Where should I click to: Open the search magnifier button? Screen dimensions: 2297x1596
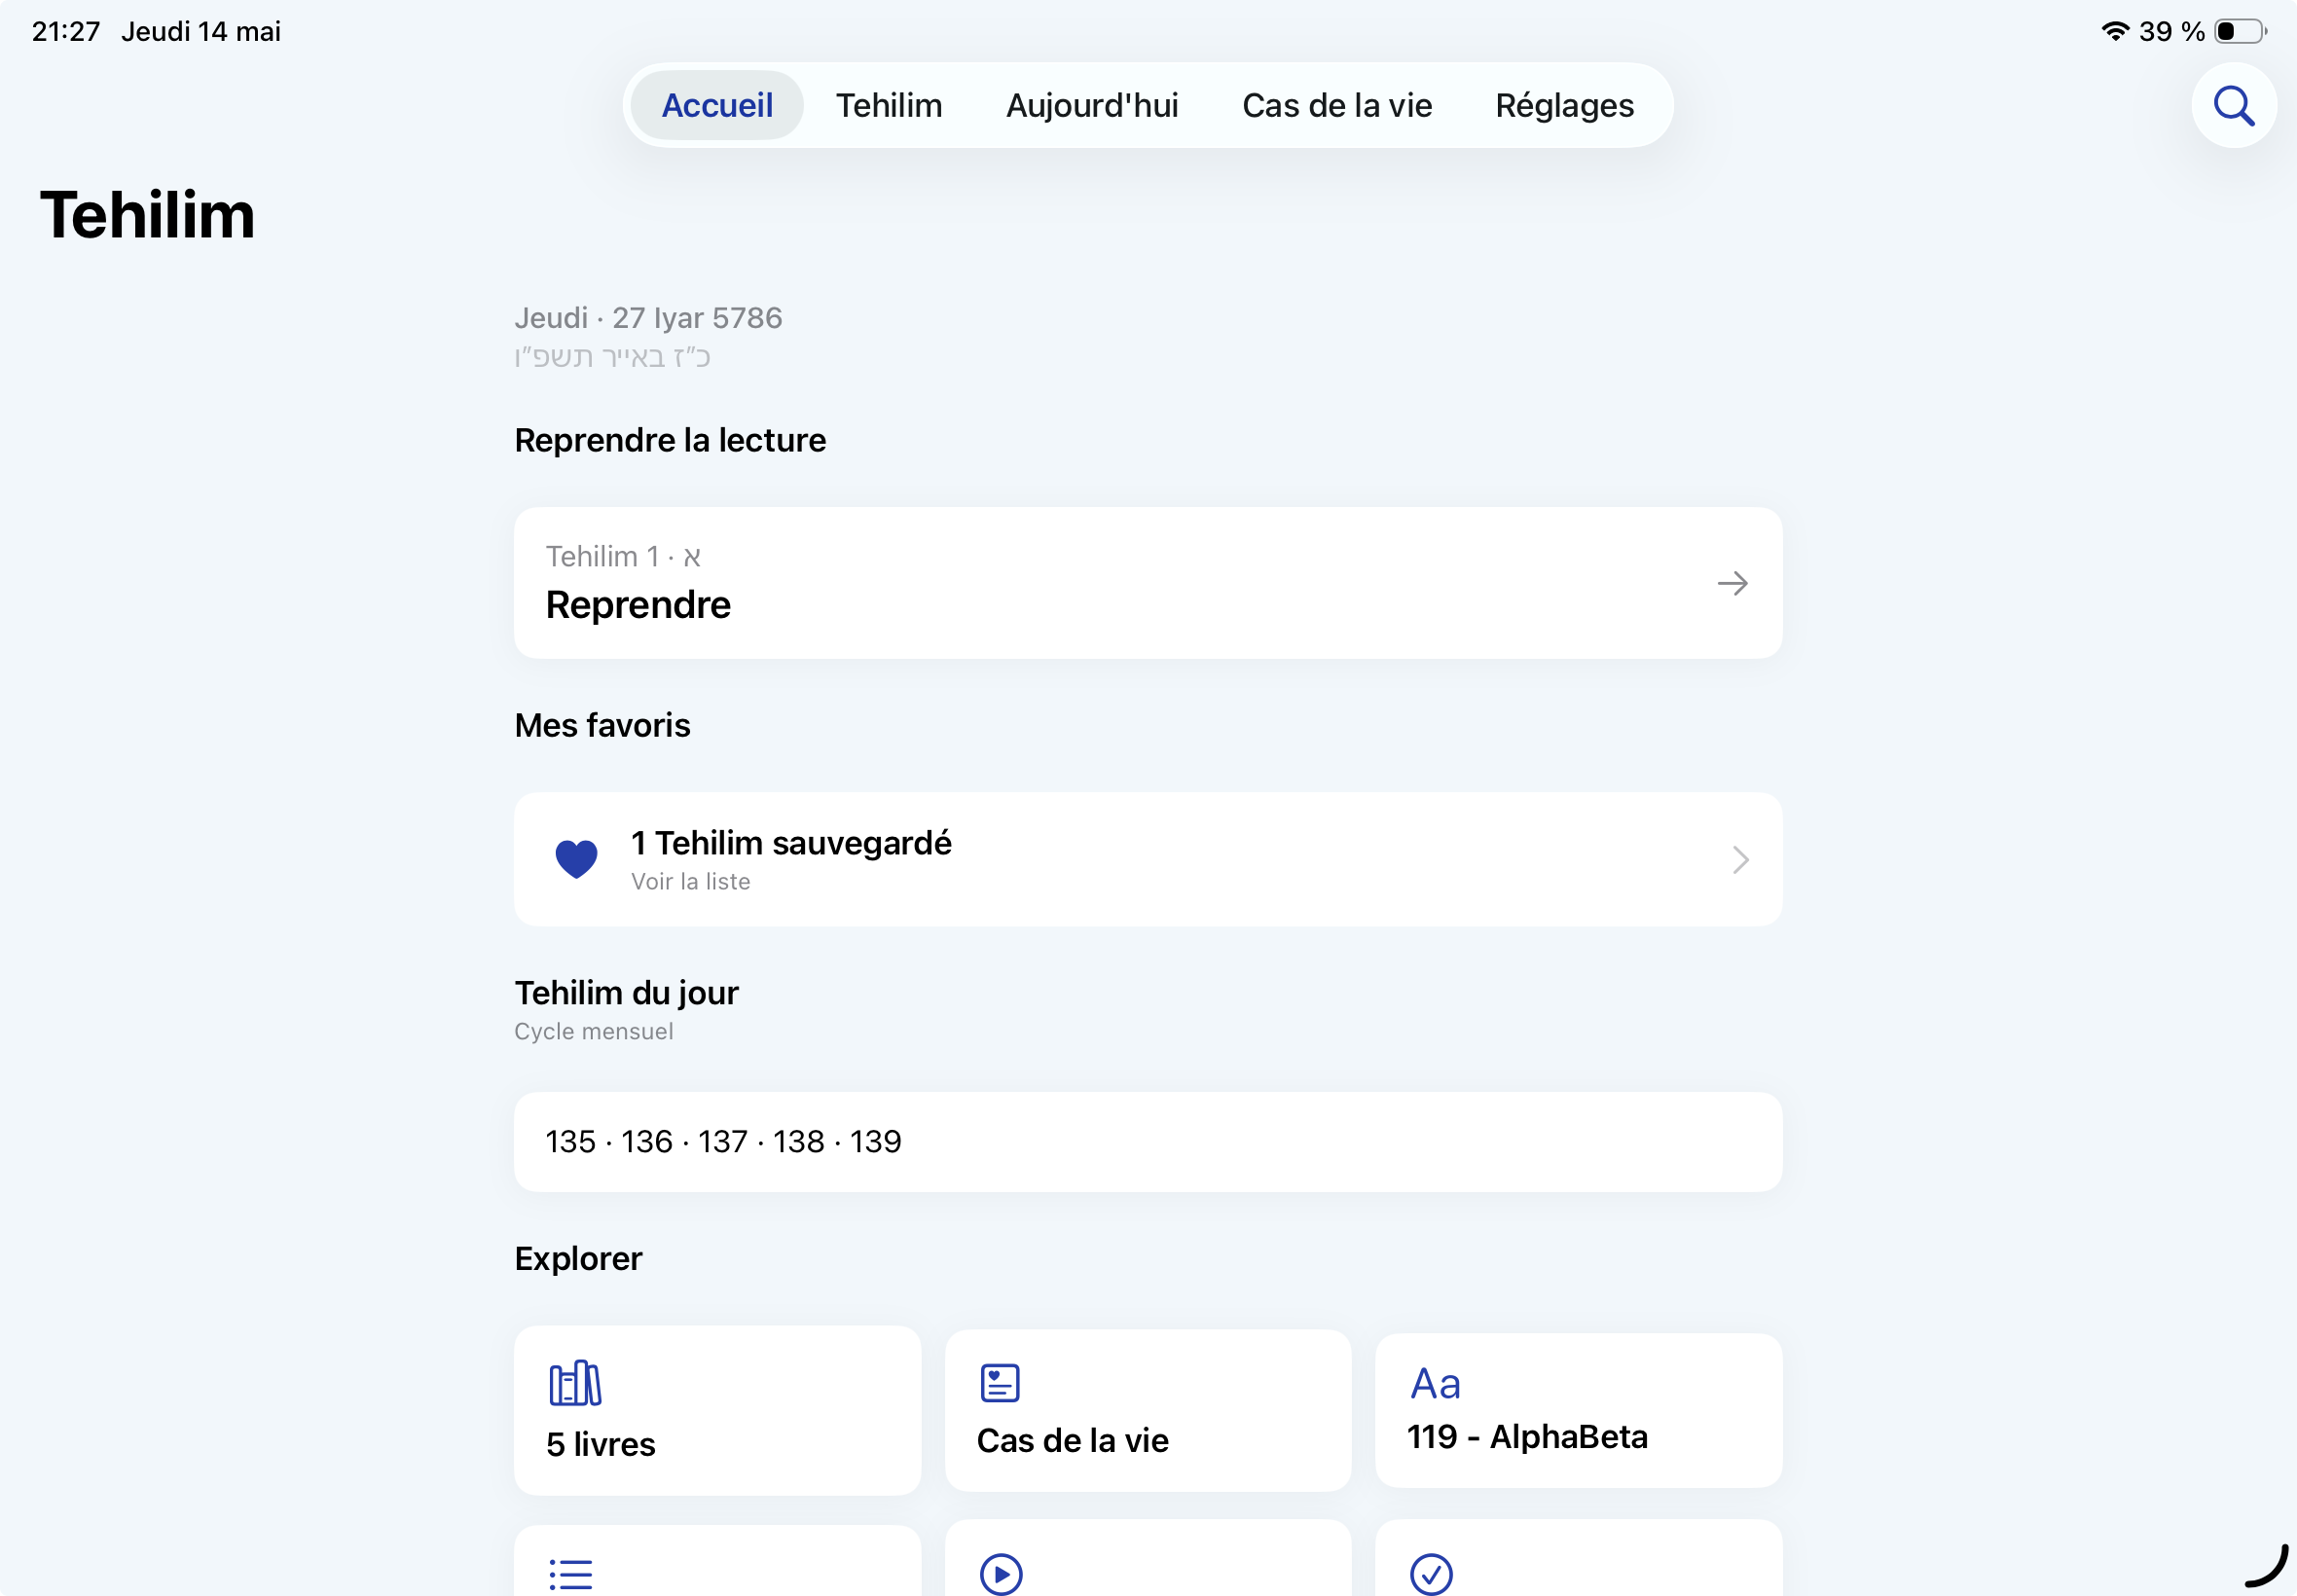[x=2233, y=105]
